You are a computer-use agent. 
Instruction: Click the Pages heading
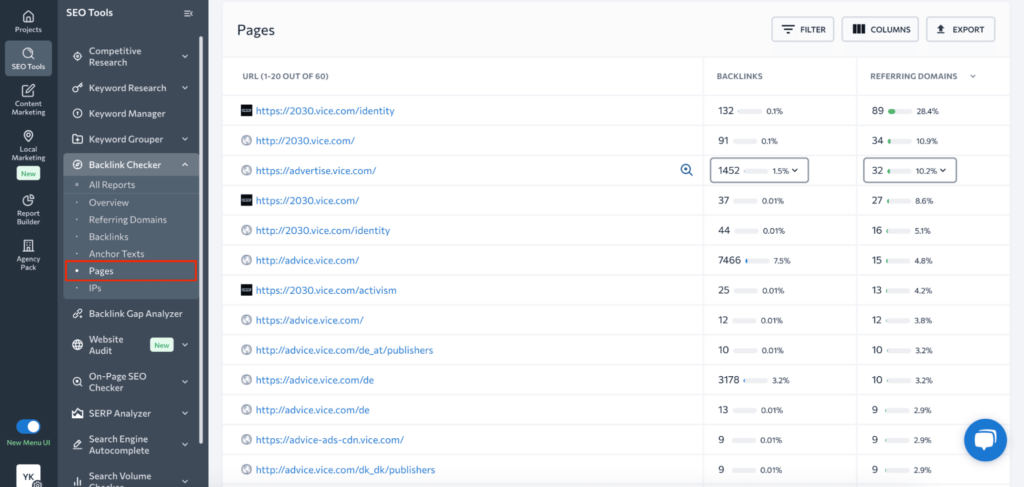click(x=255, y=30)
